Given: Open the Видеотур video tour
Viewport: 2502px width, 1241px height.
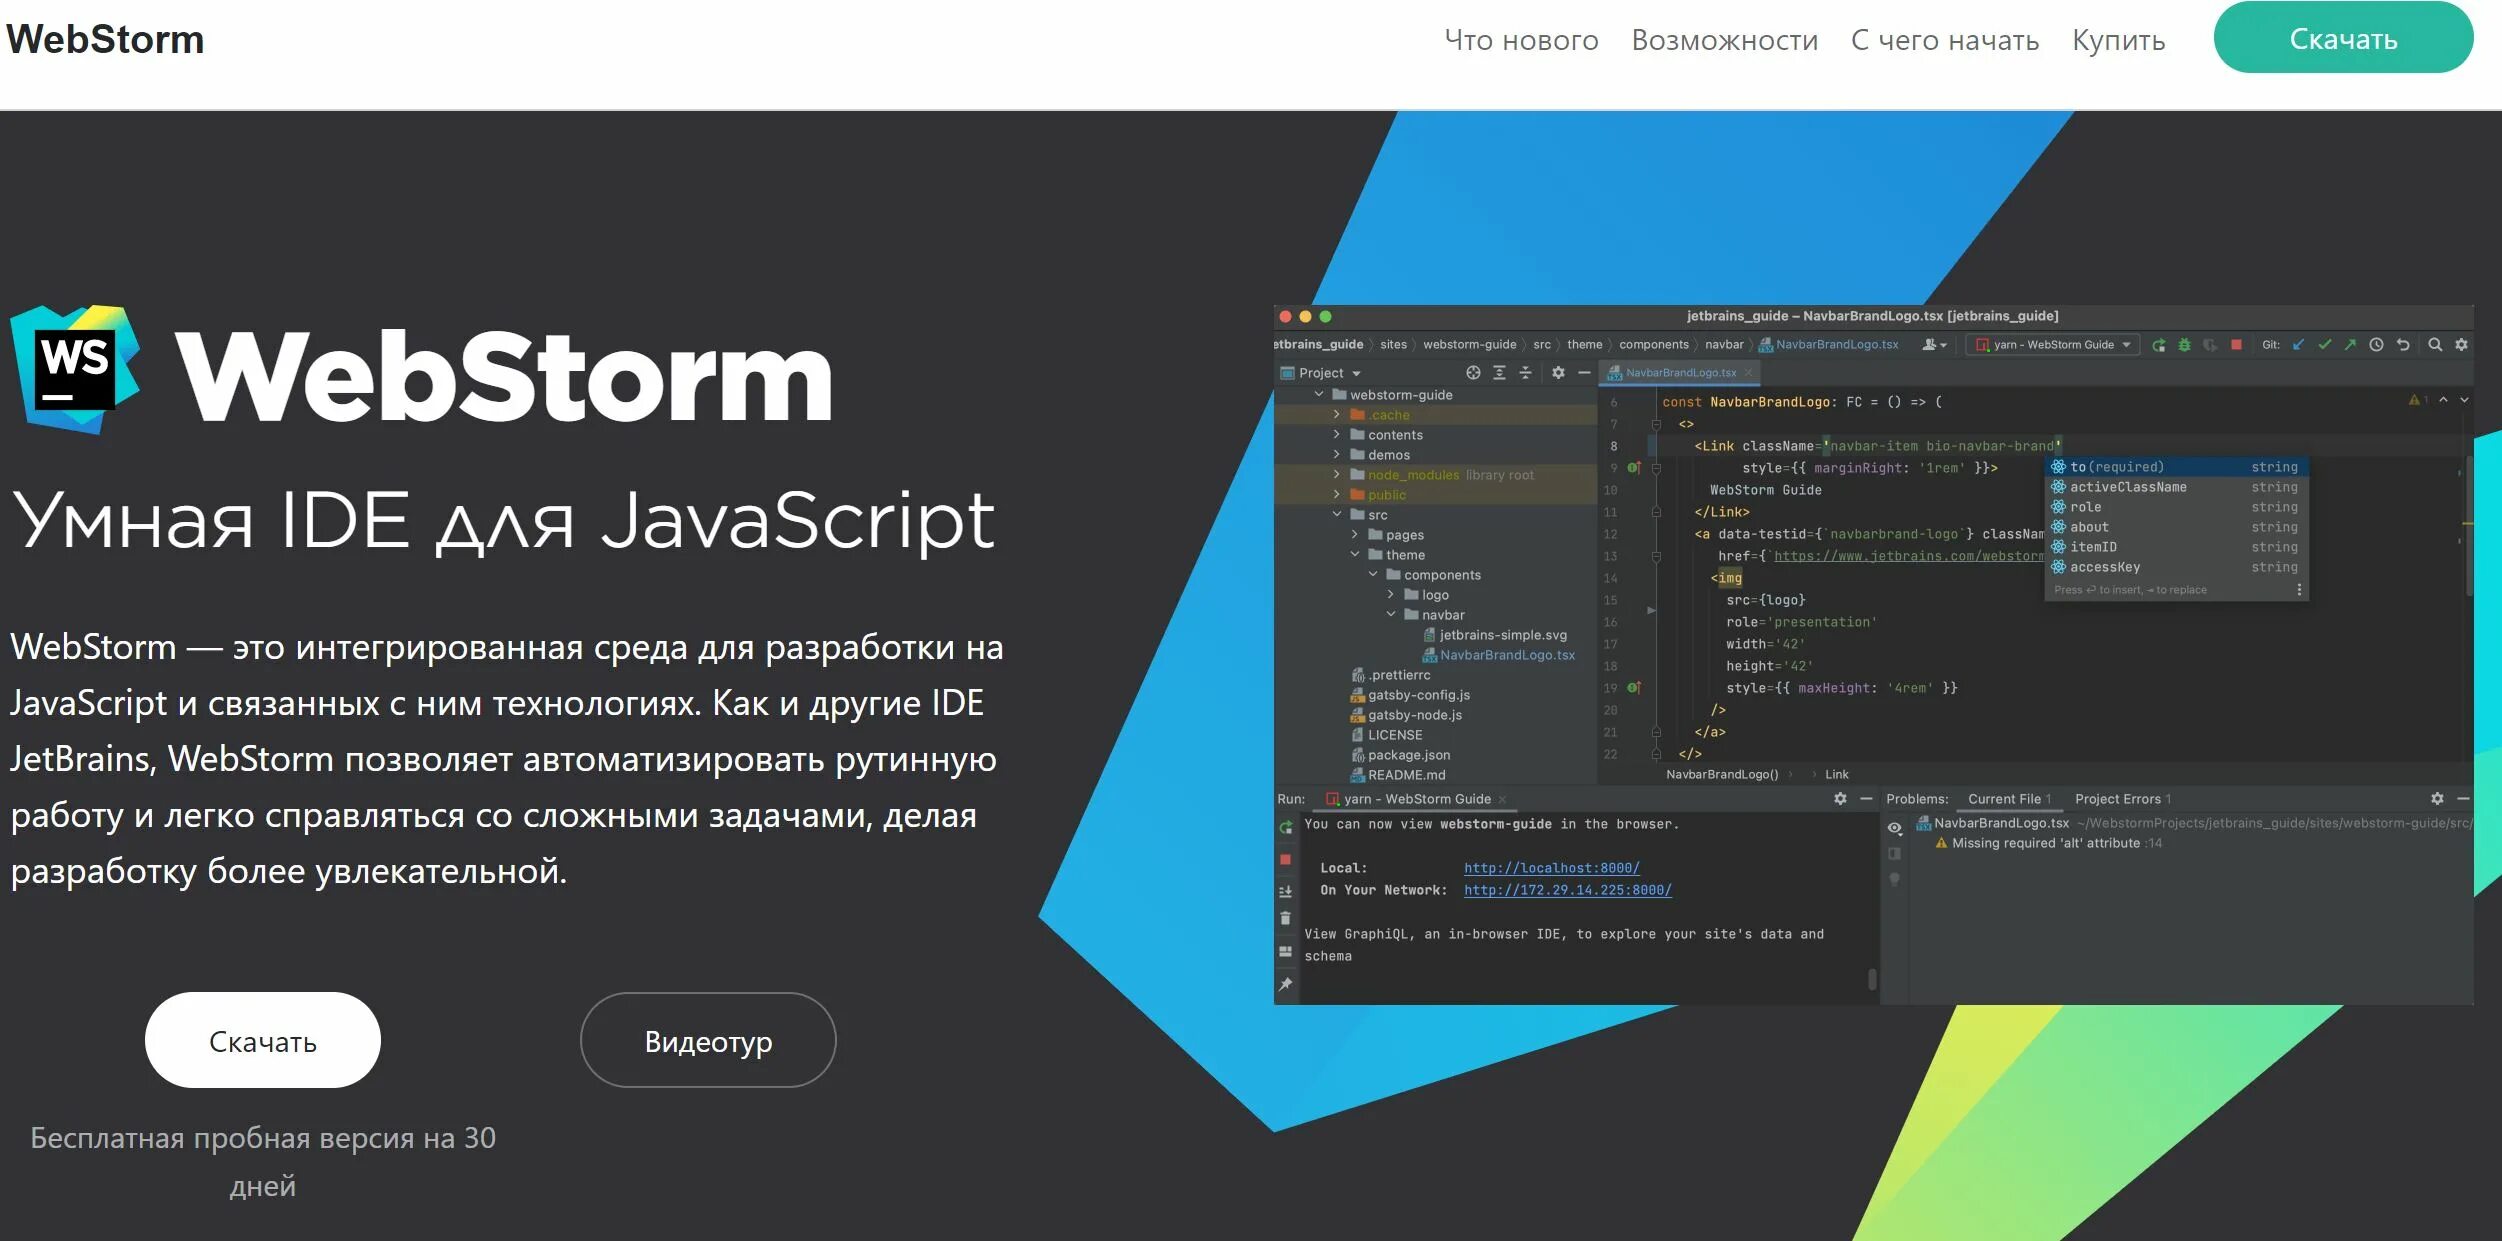Looking at the screenshot, I should [708, 1040].
